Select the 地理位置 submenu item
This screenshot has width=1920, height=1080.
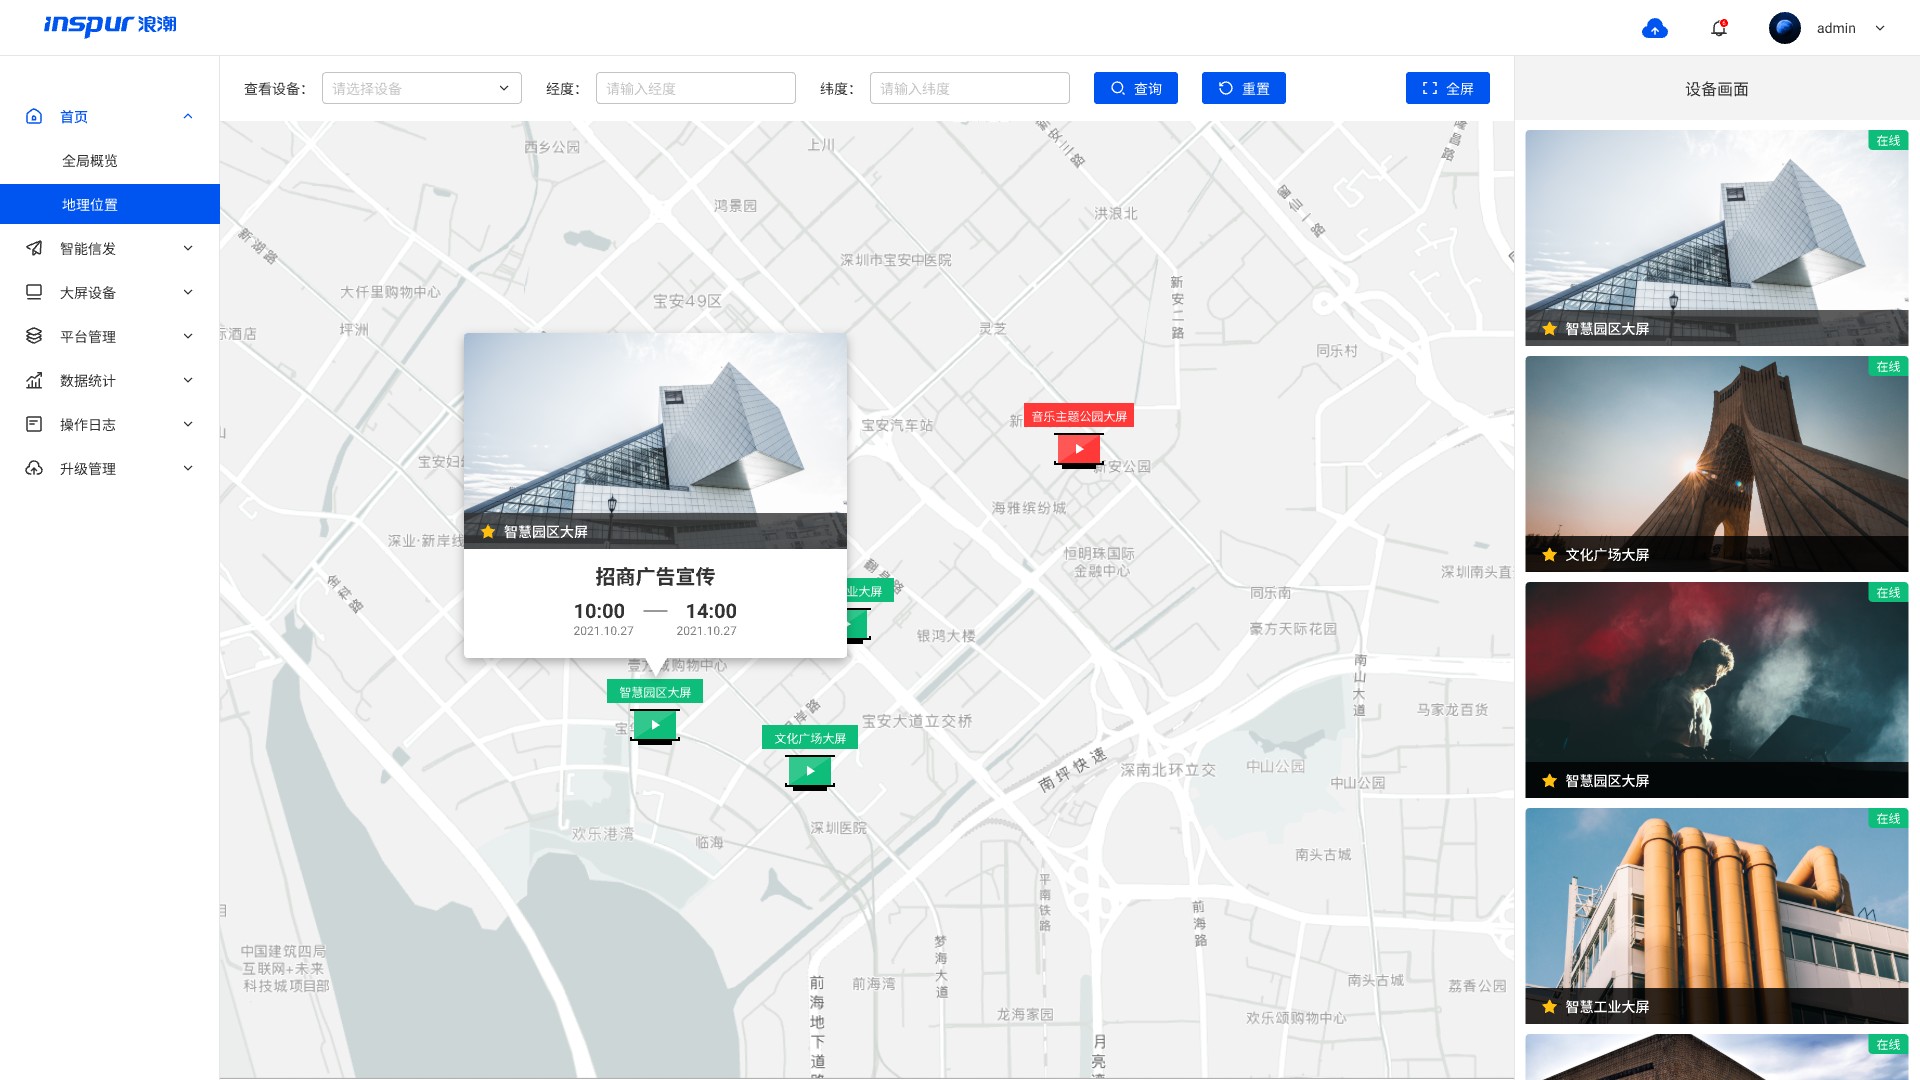(x=110, y=204)
